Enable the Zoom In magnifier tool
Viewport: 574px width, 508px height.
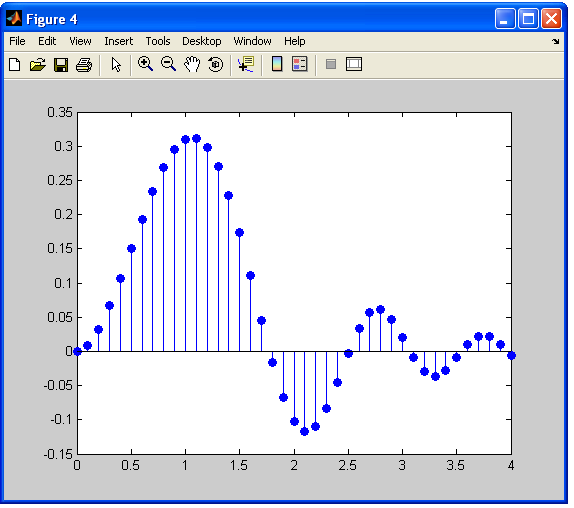(x=145, y=64)
